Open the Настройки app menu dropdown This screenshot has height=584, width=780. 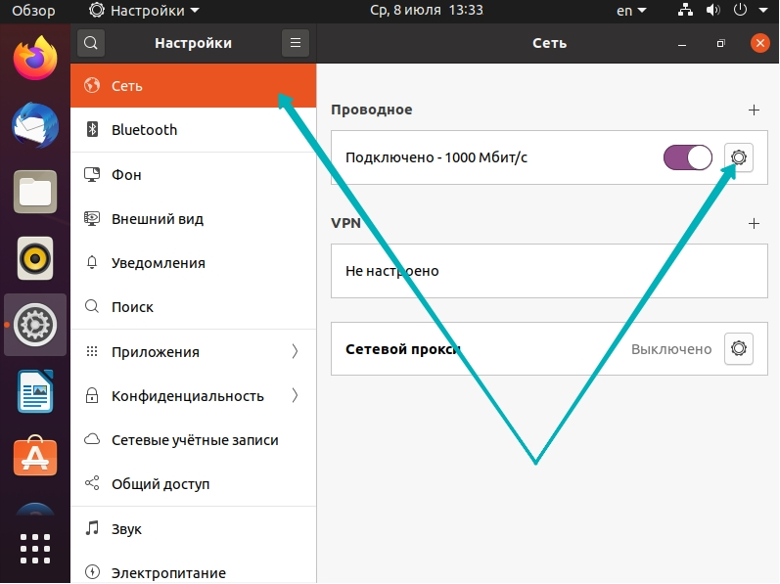point(144,10)
